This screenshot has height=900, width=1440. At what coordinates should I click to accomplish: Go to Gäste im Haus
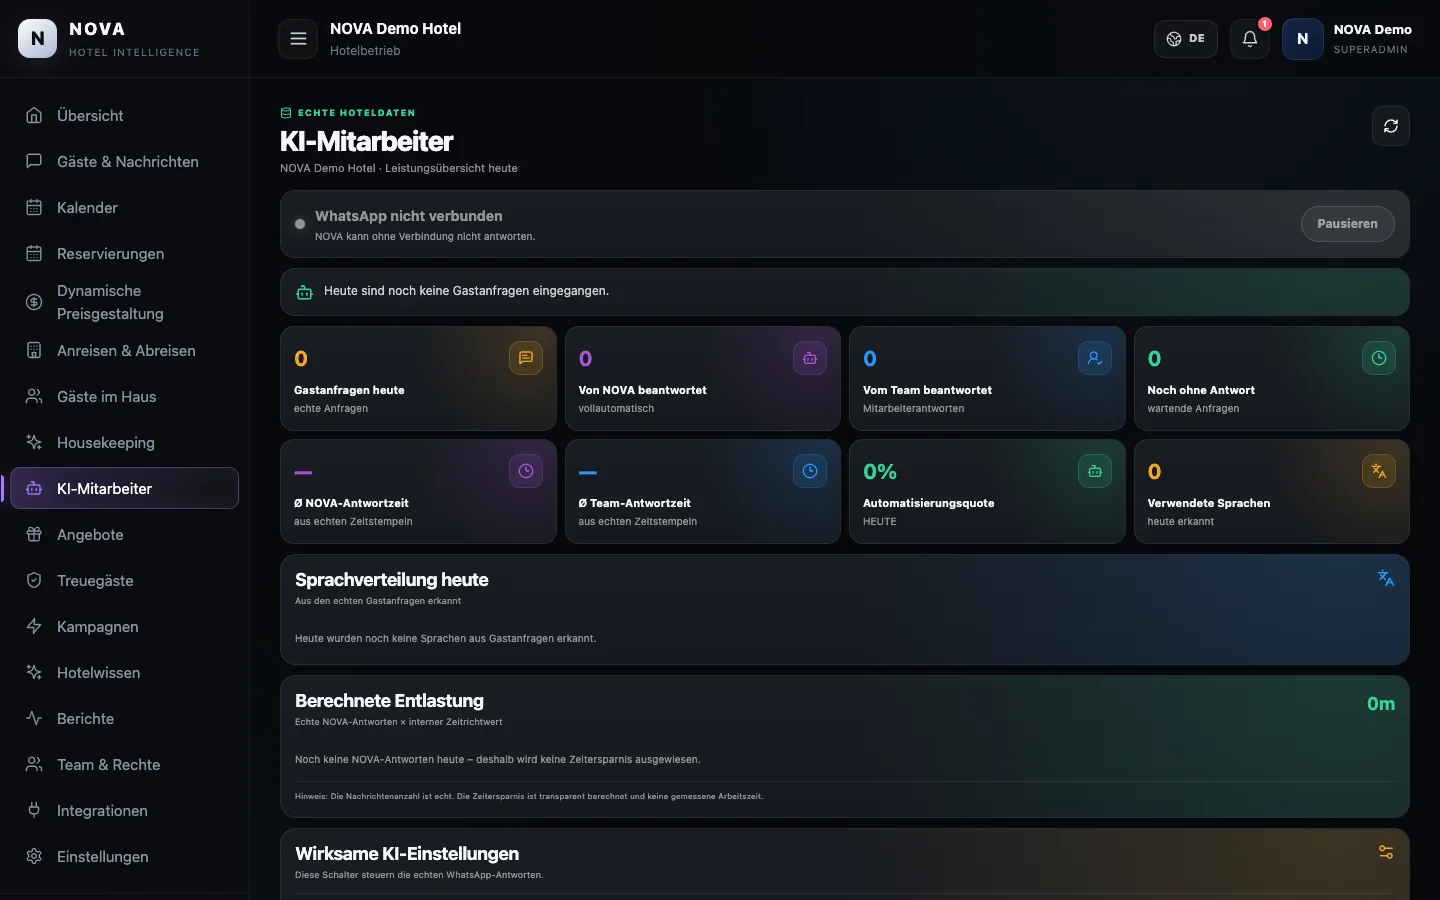tap(124, 397)
